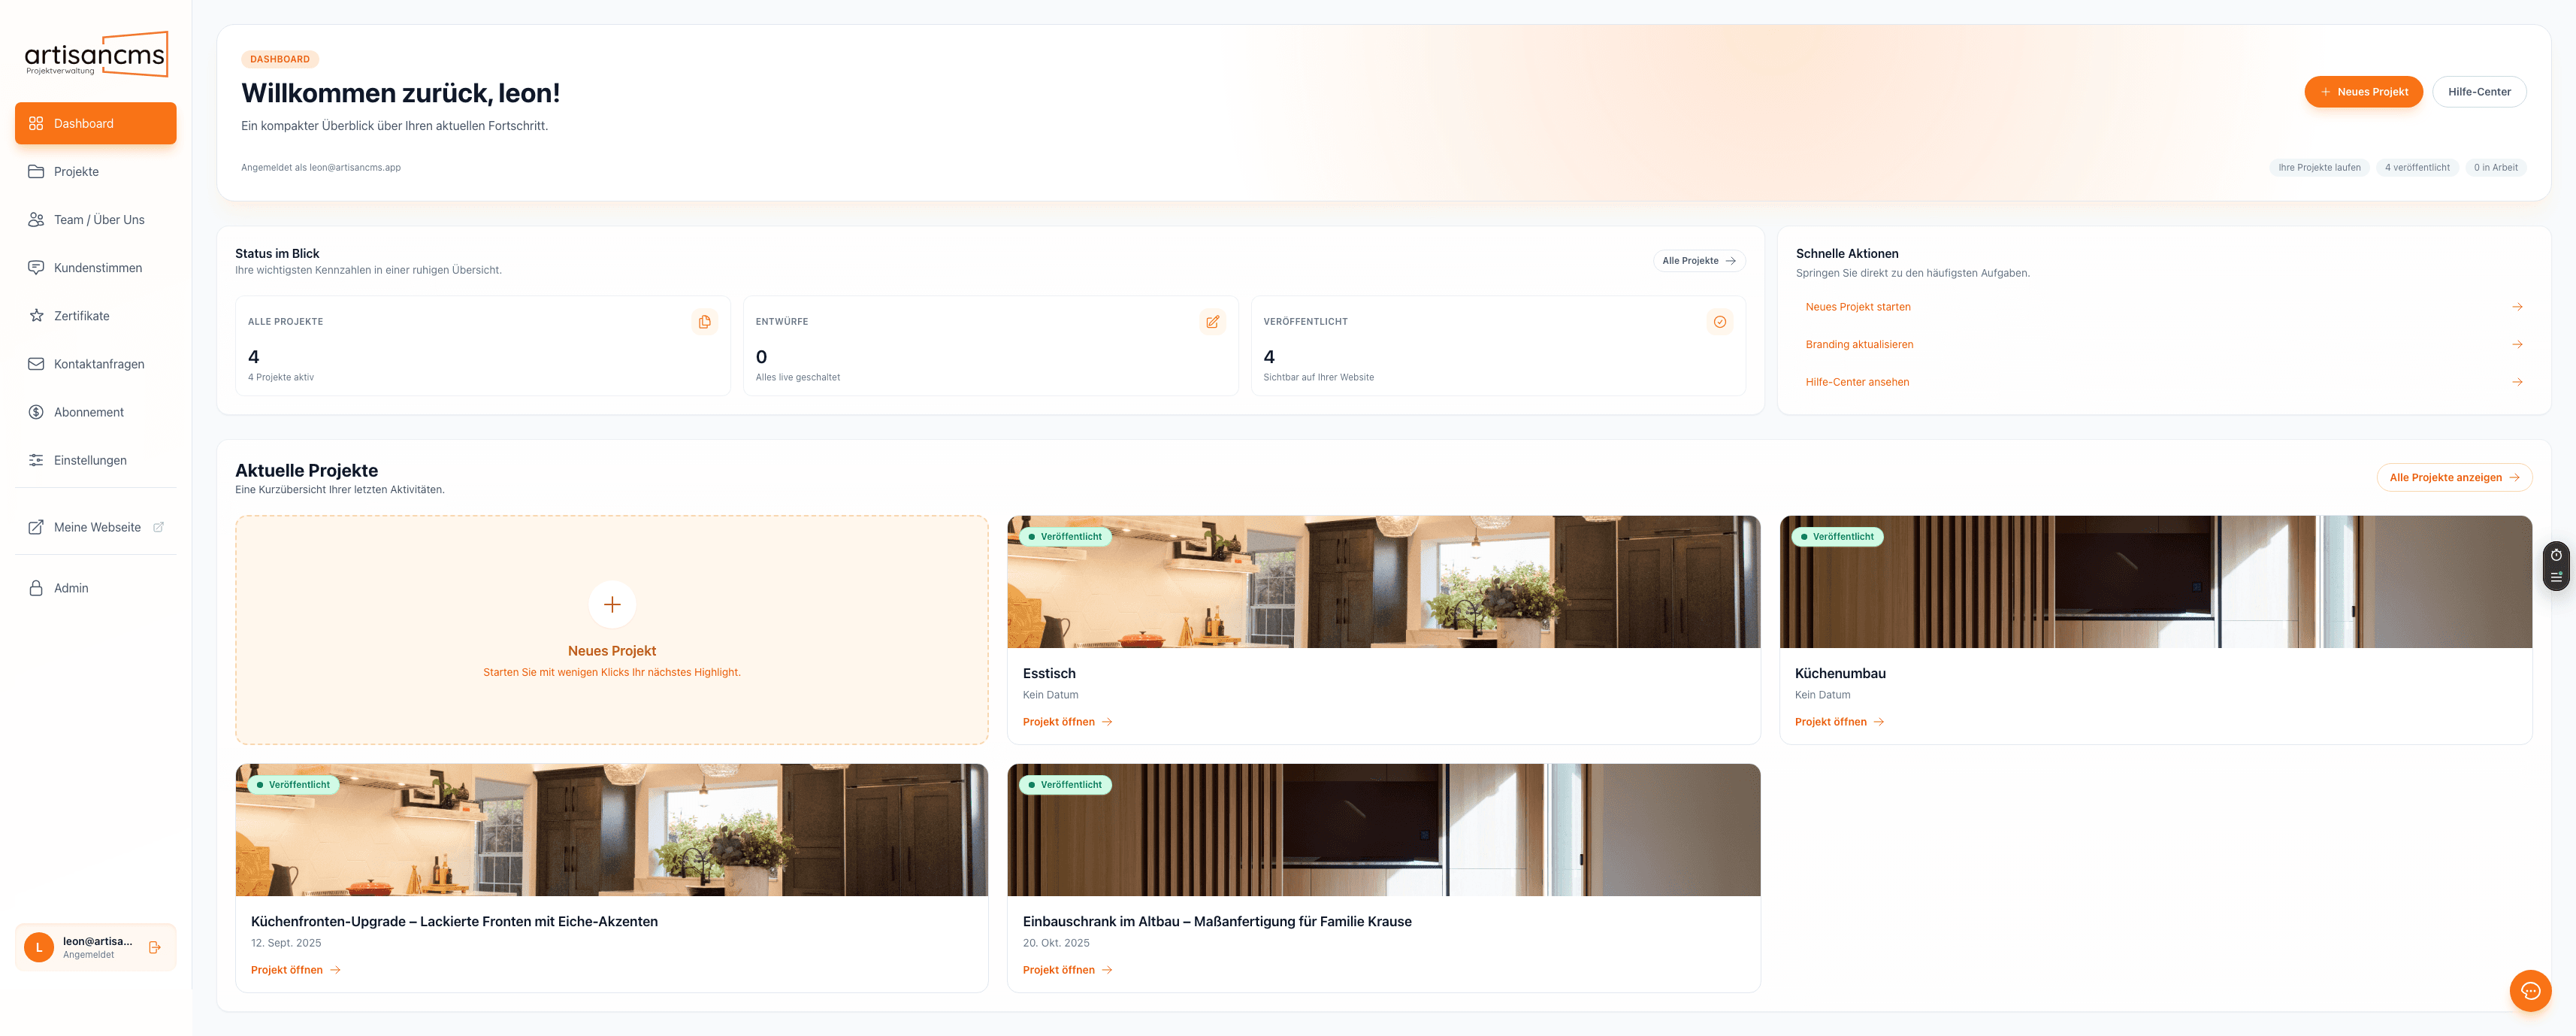2576x1036 pixels.
Task: Open the feedback chat bubble bottom right
Action: pos(2531,991)
